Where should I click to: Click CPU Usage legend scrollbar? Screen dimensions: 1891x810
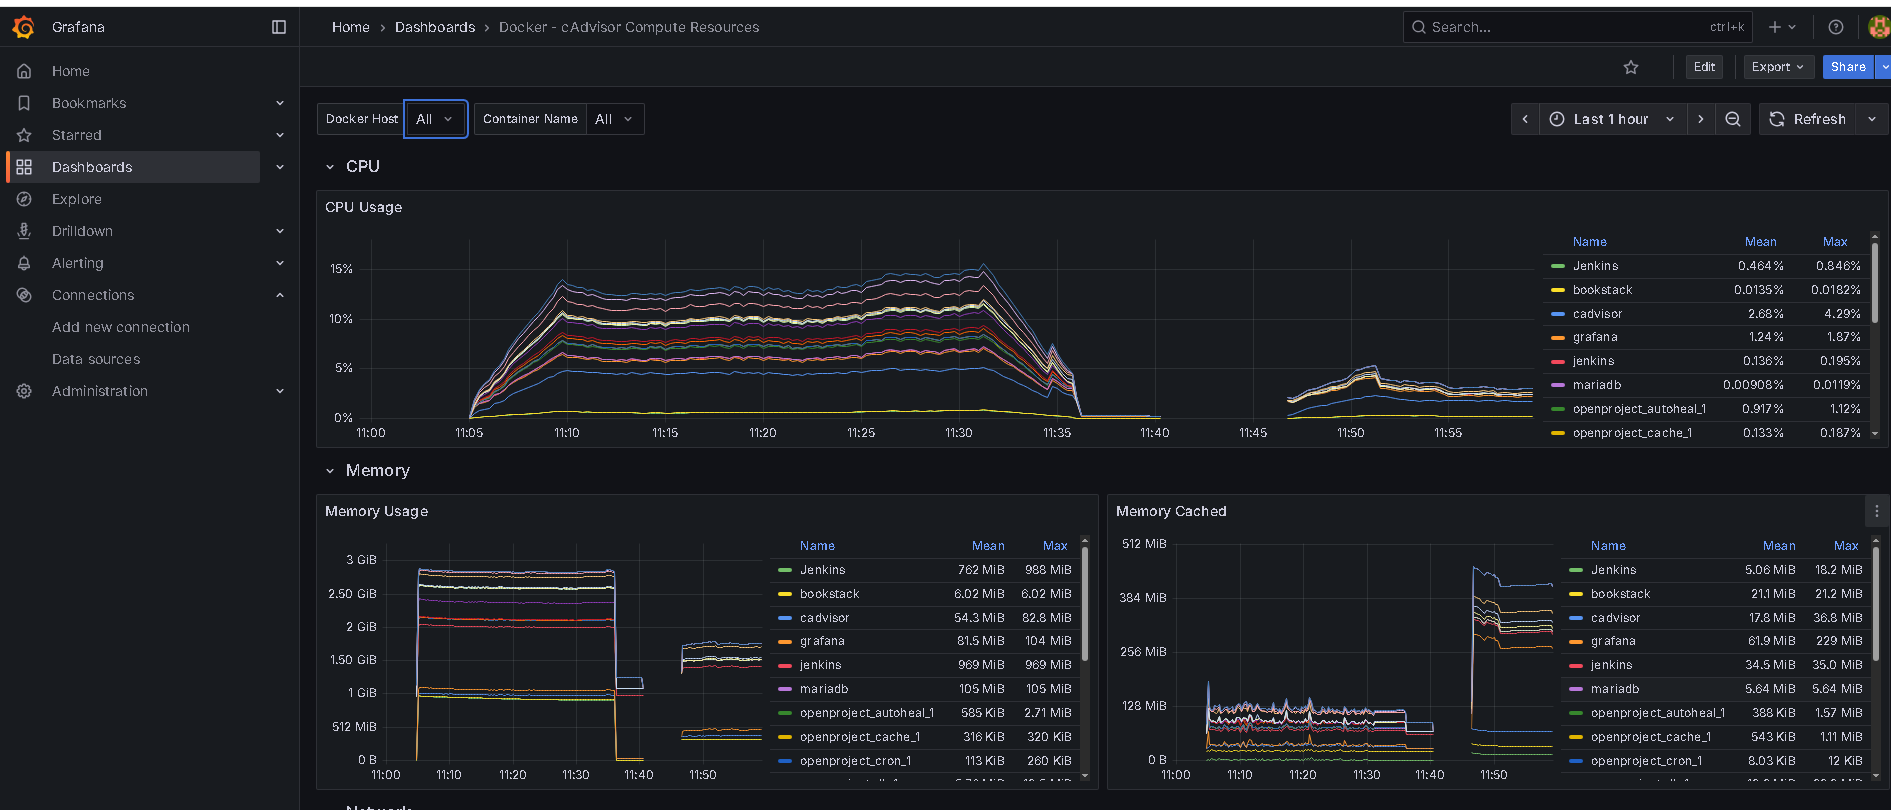(x=1875, y=282)
